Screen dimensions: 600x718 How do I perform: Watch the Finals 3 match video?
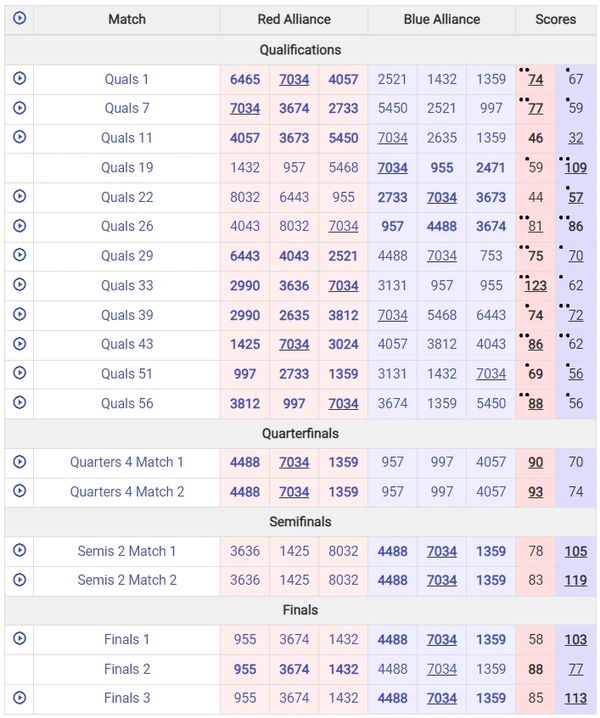point(19,698)
